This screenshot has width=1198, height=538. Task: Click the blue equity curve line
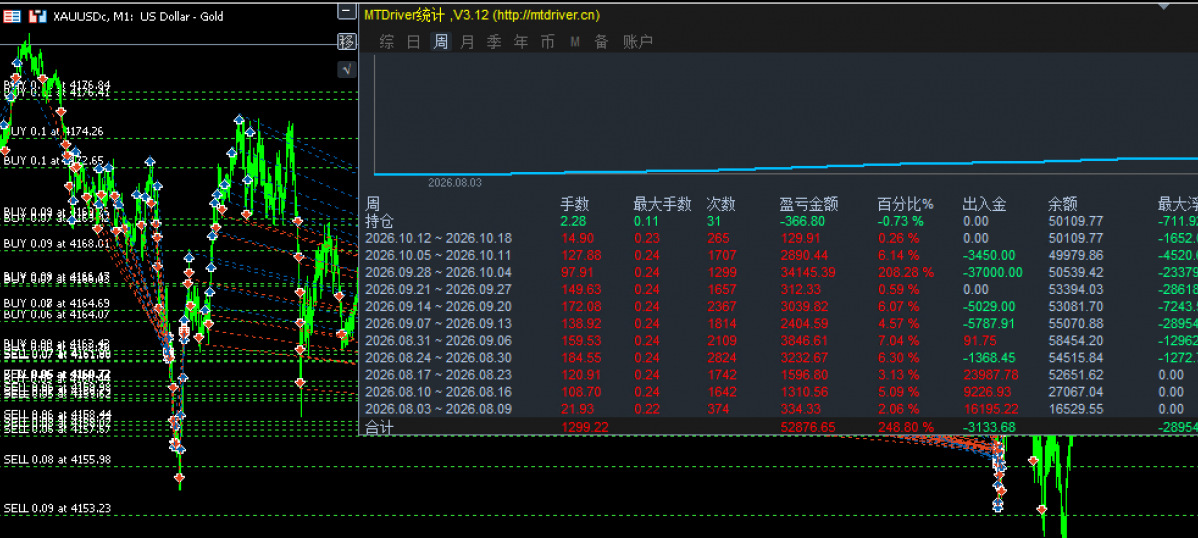point(786,166)
